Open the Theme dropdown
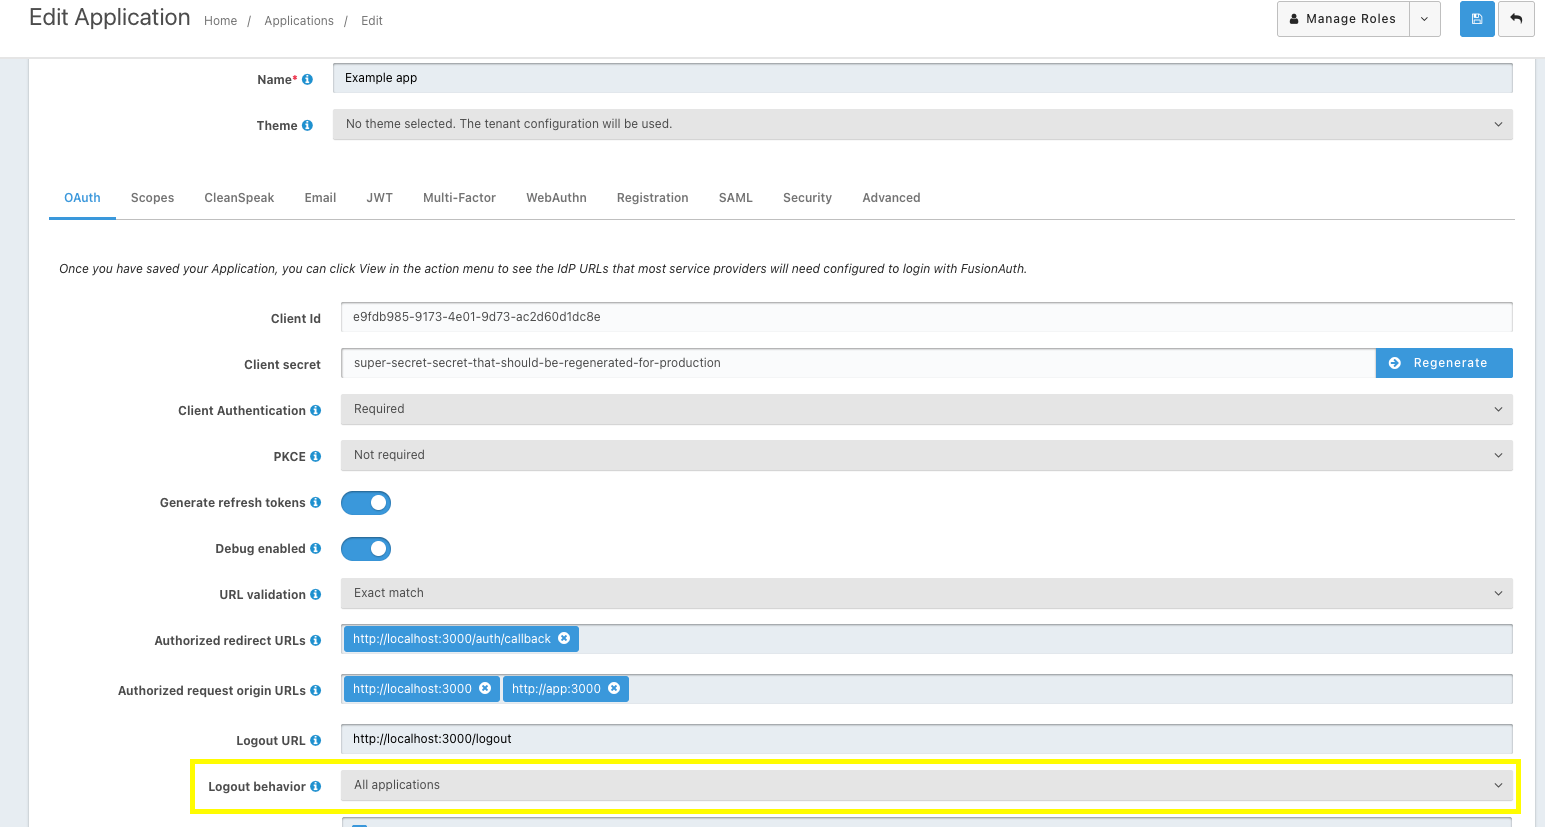 (x=921, y=124)
